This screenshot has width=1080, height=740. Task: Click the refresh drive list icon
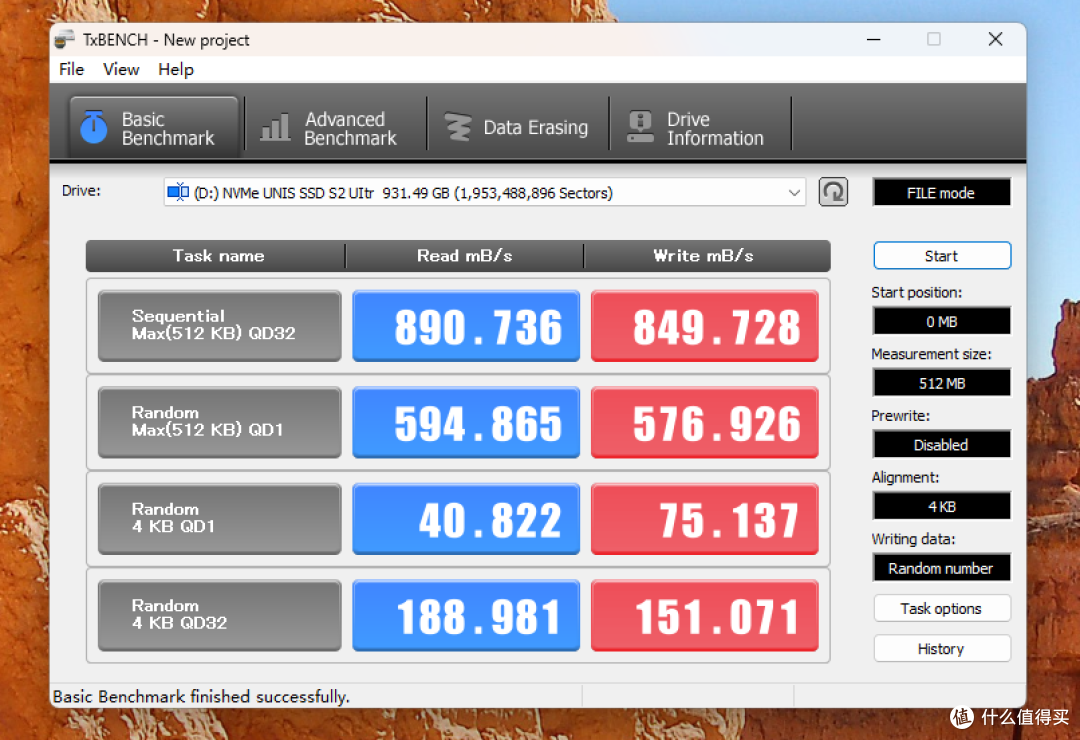pyautogui.click(x=833, y=192)
